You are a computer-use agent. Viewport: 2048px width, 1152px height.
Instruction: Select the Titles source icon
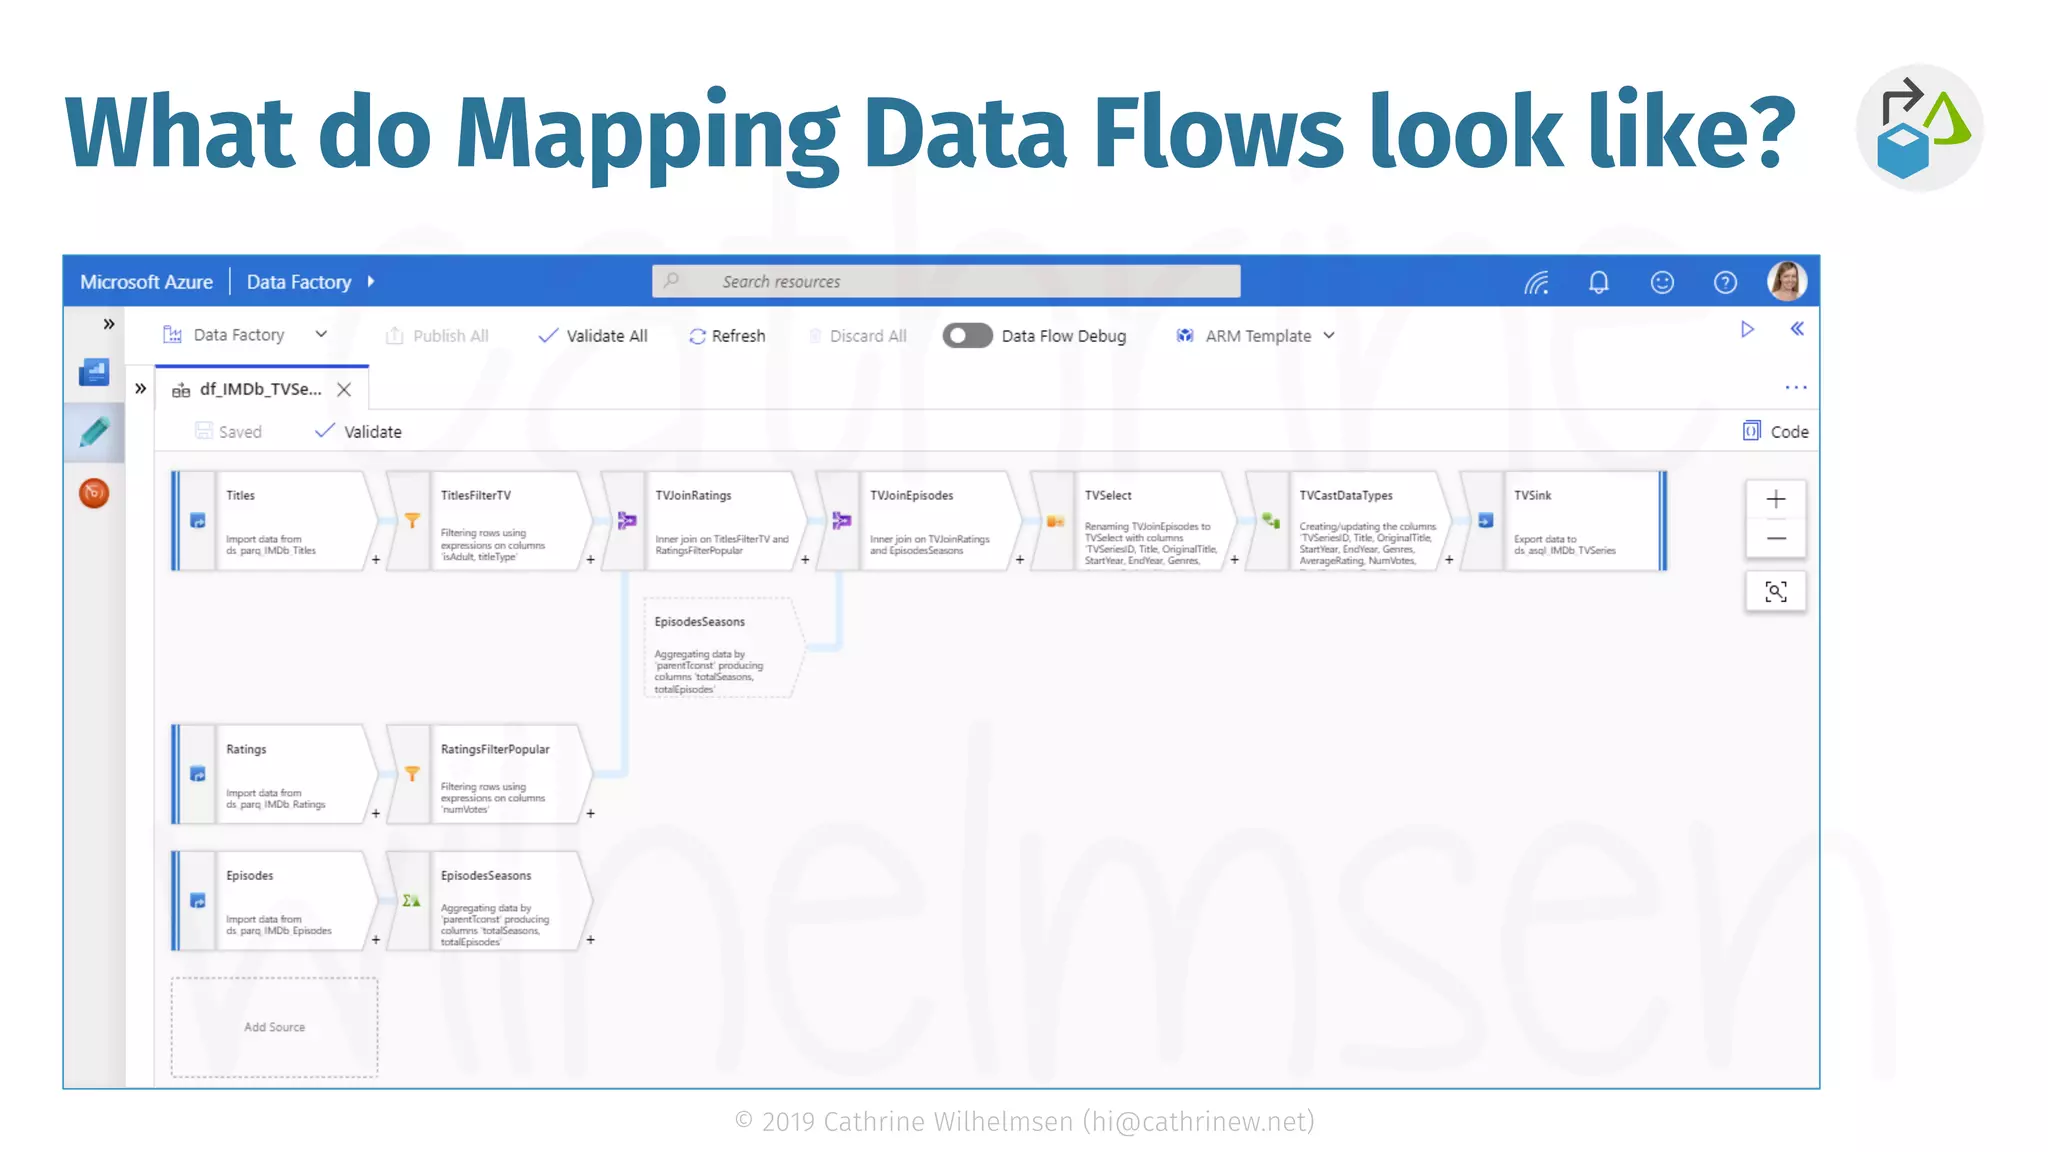tap(198, 521)
